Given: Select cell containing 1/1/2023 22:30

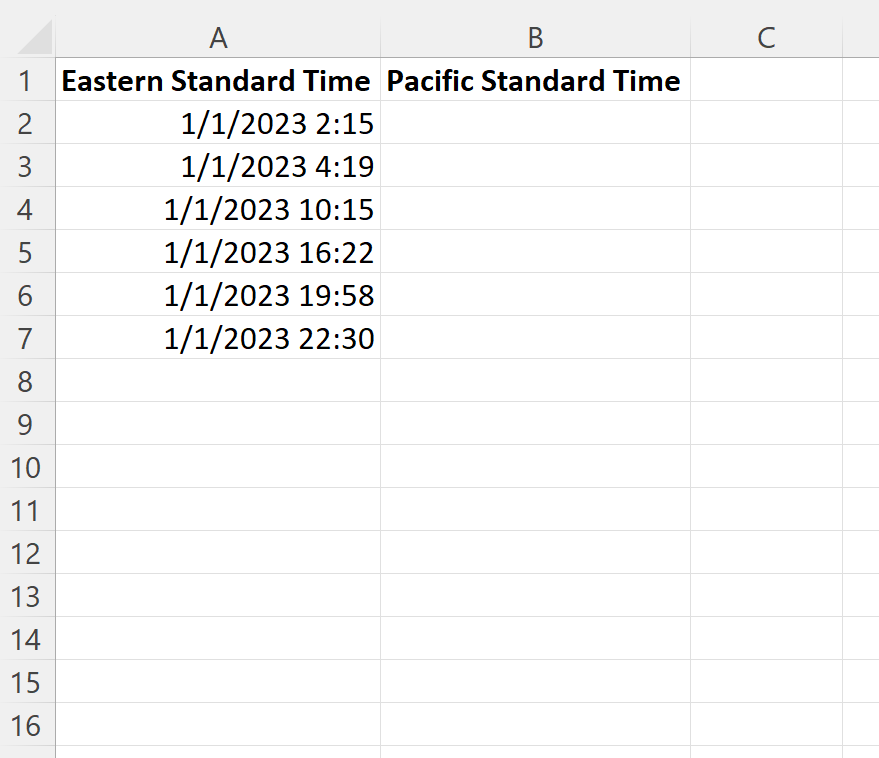Looking at the screenshot, I should tap(218, 338).
